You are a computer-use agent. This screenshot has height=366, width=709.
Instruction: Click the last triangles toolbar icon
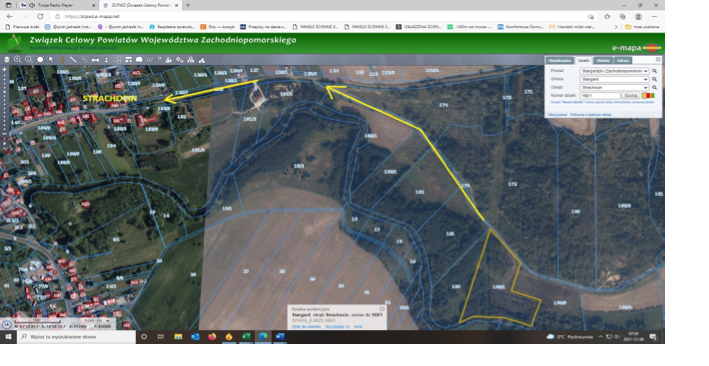click(202, 60)
